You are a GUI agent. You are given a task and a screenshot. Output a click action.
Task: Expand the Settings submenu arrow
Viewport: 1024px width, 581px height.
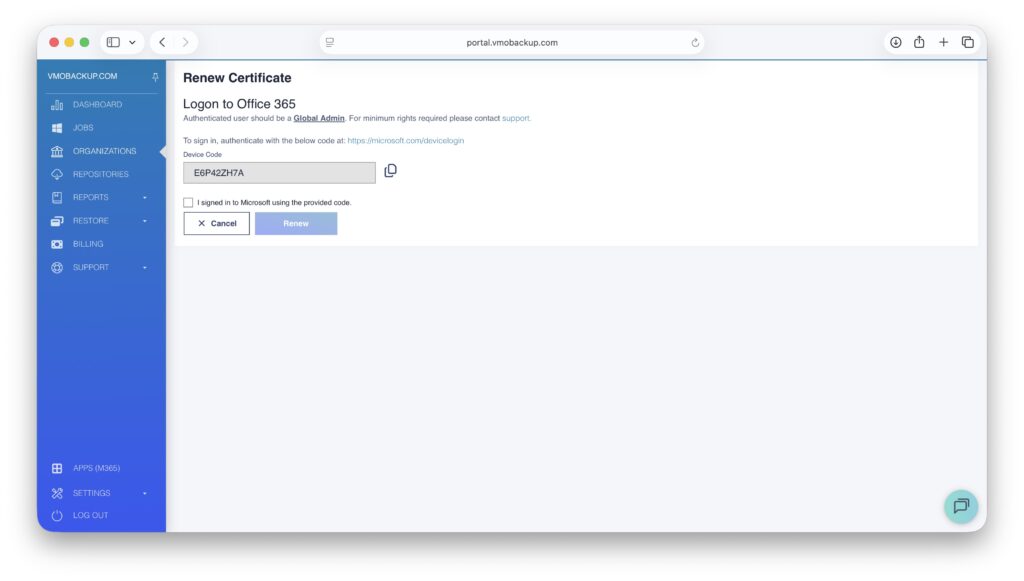[144, 493]
